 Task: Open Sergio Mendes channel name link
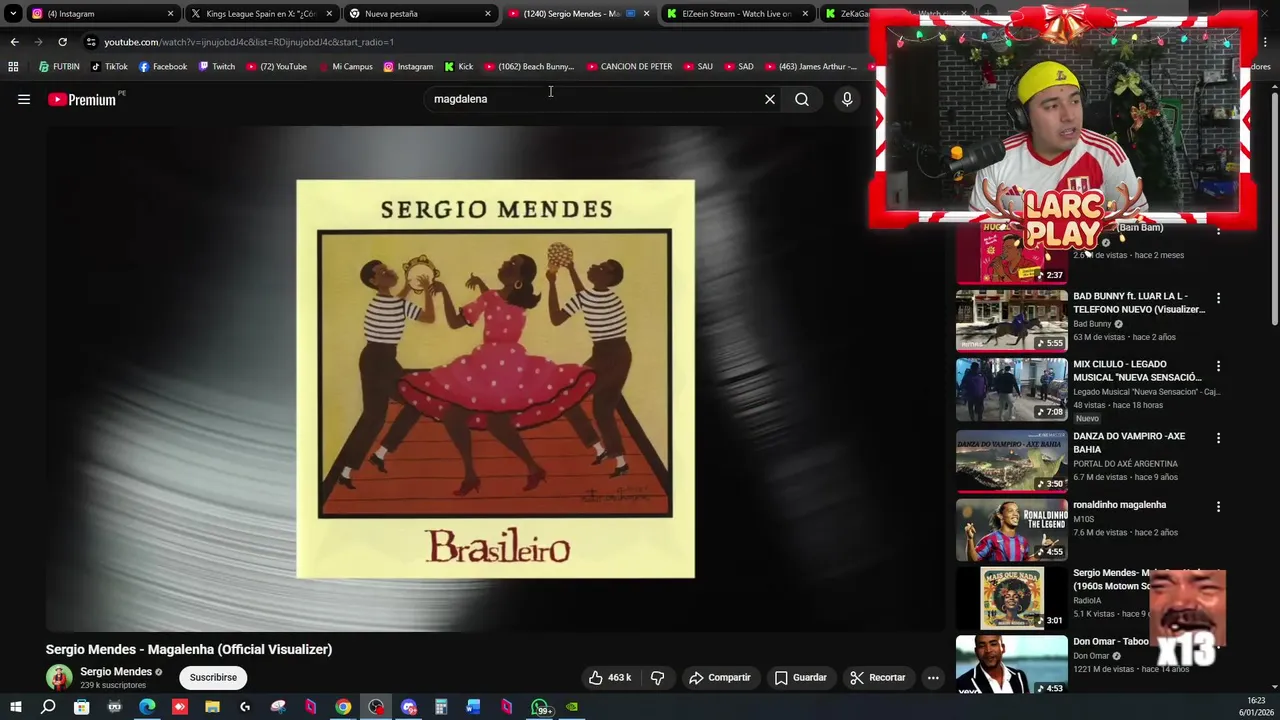(116, 672)
